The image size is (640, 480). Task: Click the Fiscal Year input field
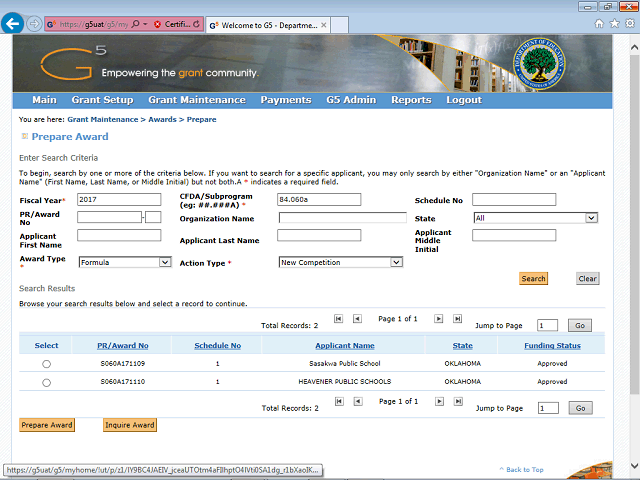[119, 200]
